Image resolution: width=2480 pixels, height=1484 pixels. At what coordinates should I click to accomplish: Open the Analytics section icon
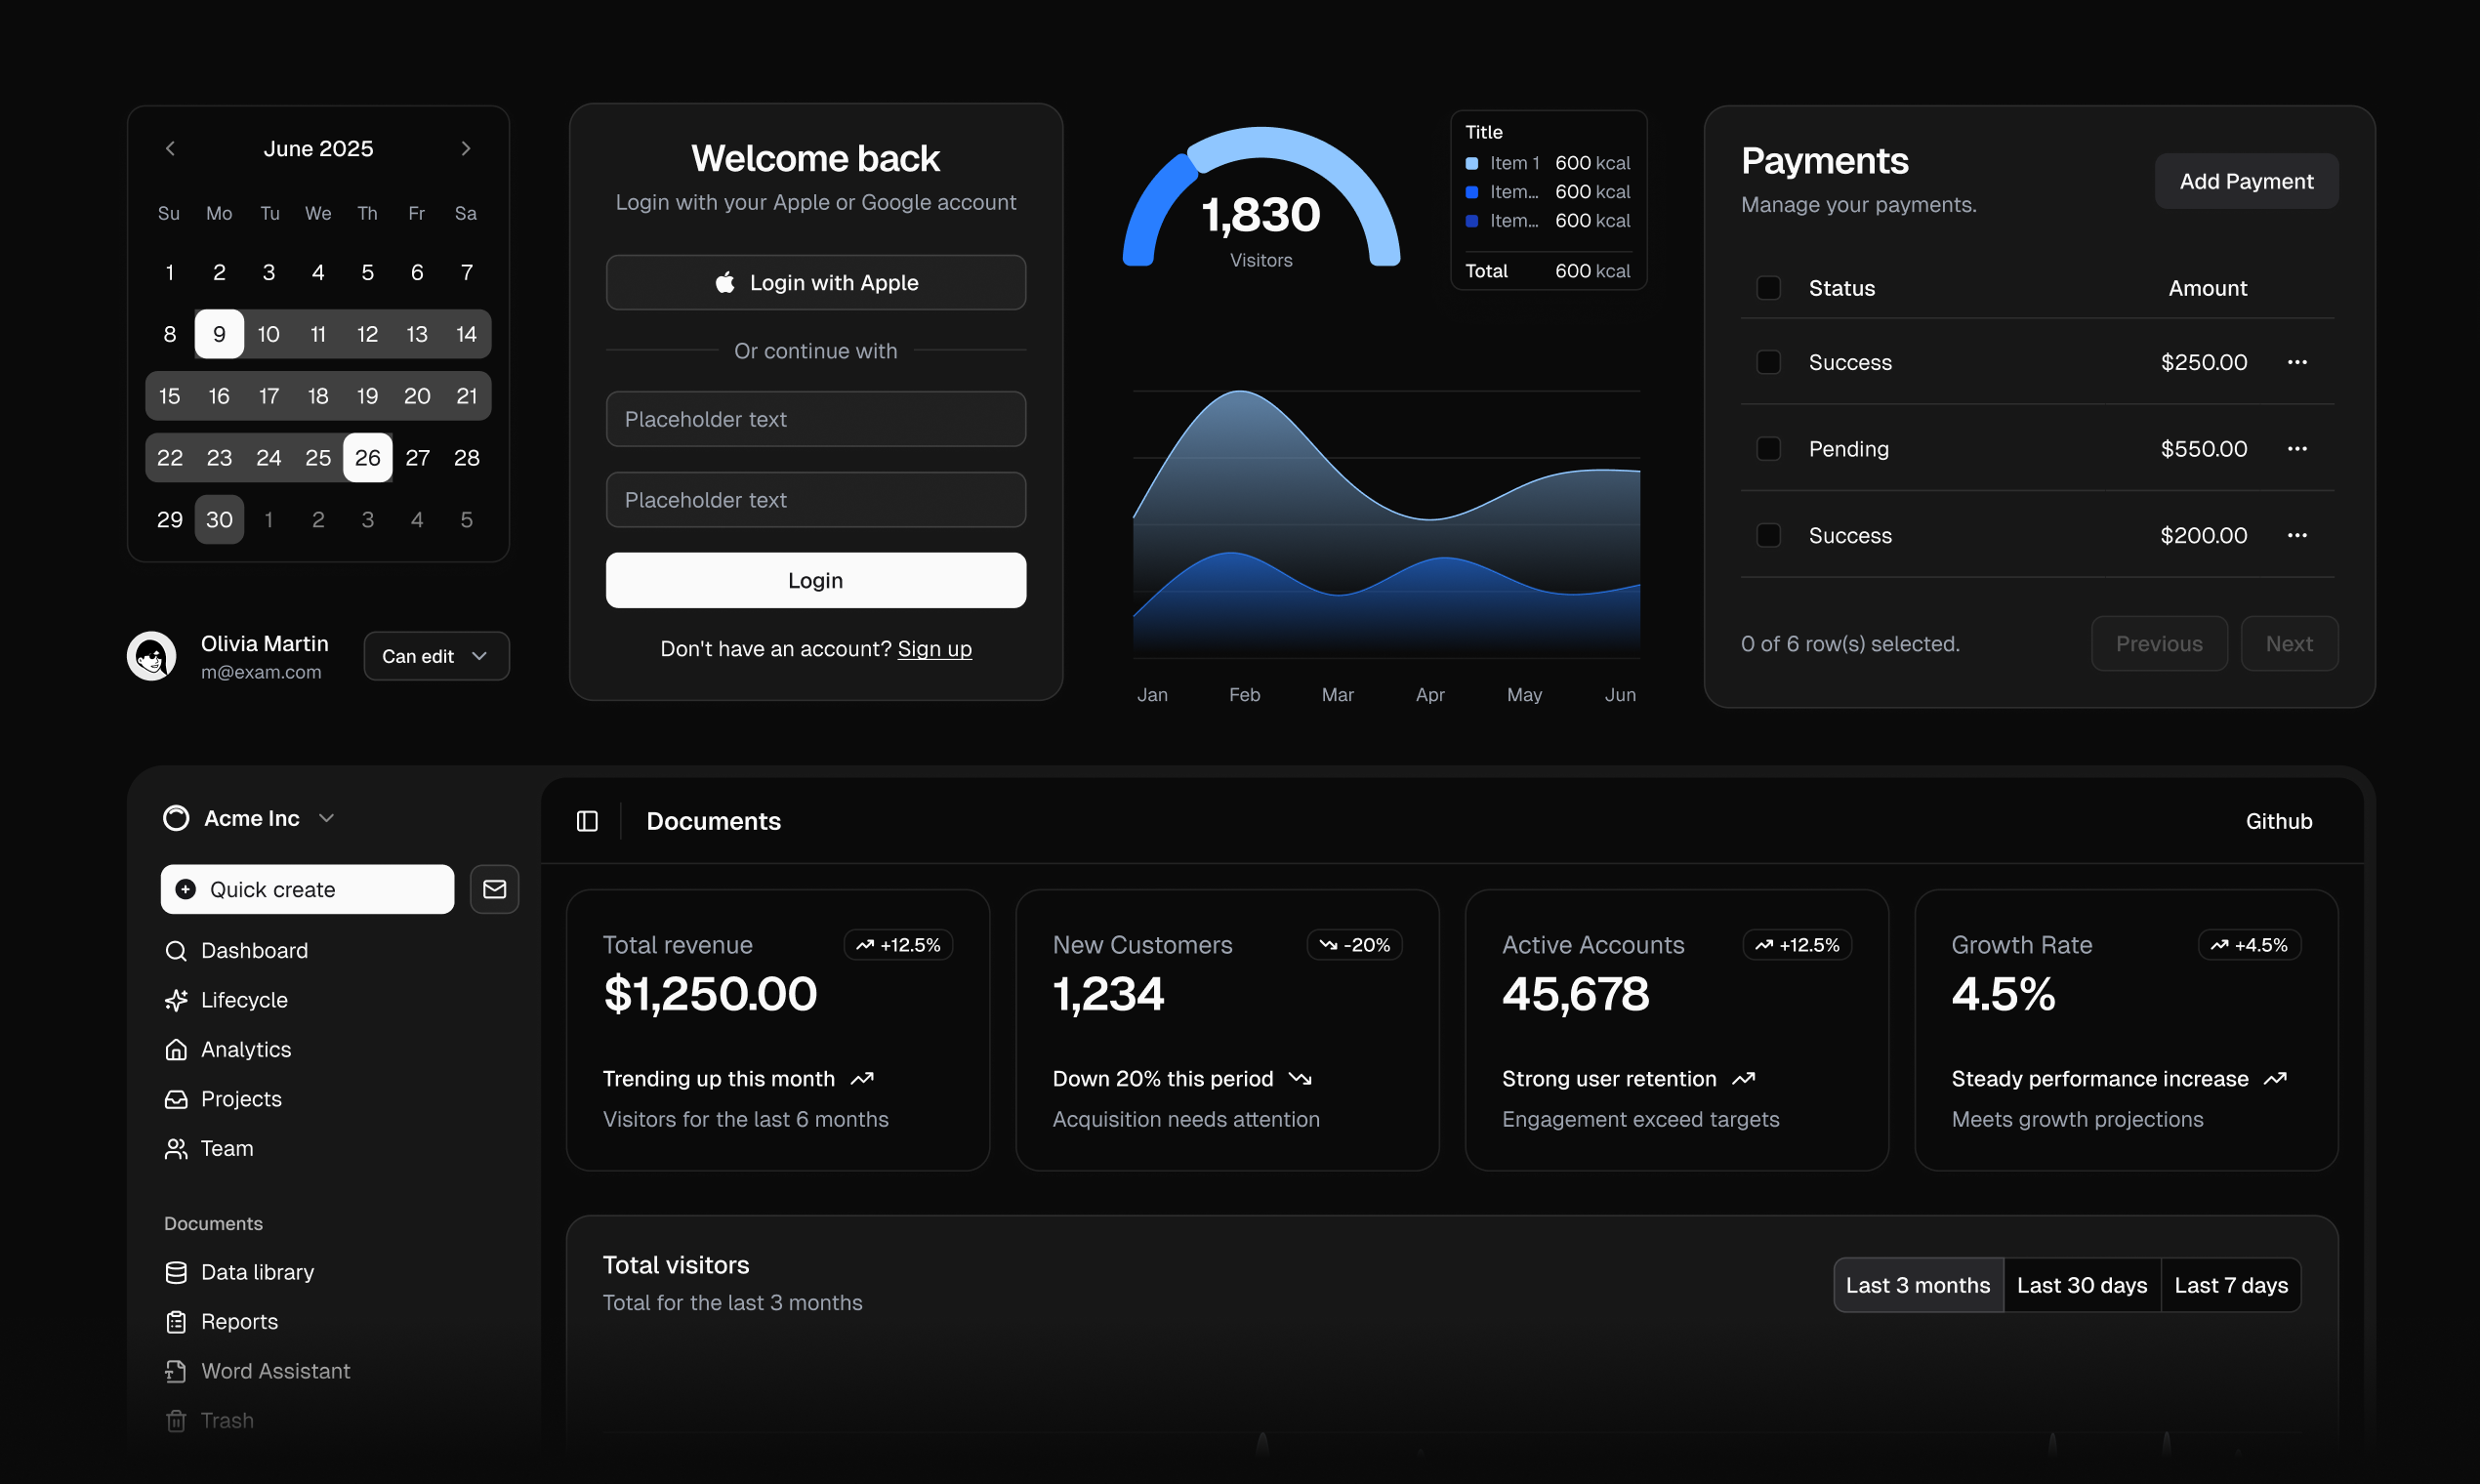(176, 1049)
